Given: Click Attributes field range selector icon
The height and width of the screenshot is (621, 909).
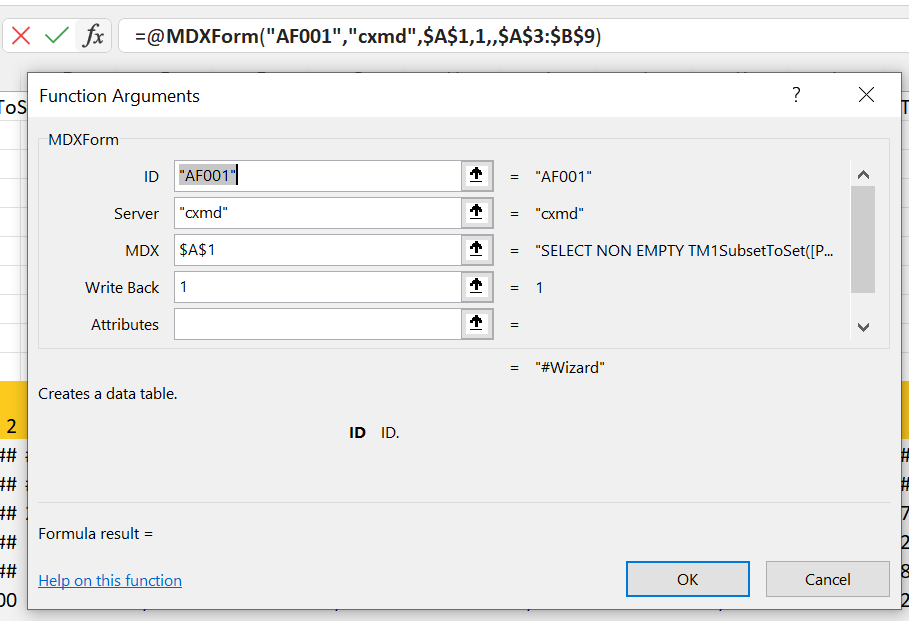Looking at the screenshot, I should [476, 324].
